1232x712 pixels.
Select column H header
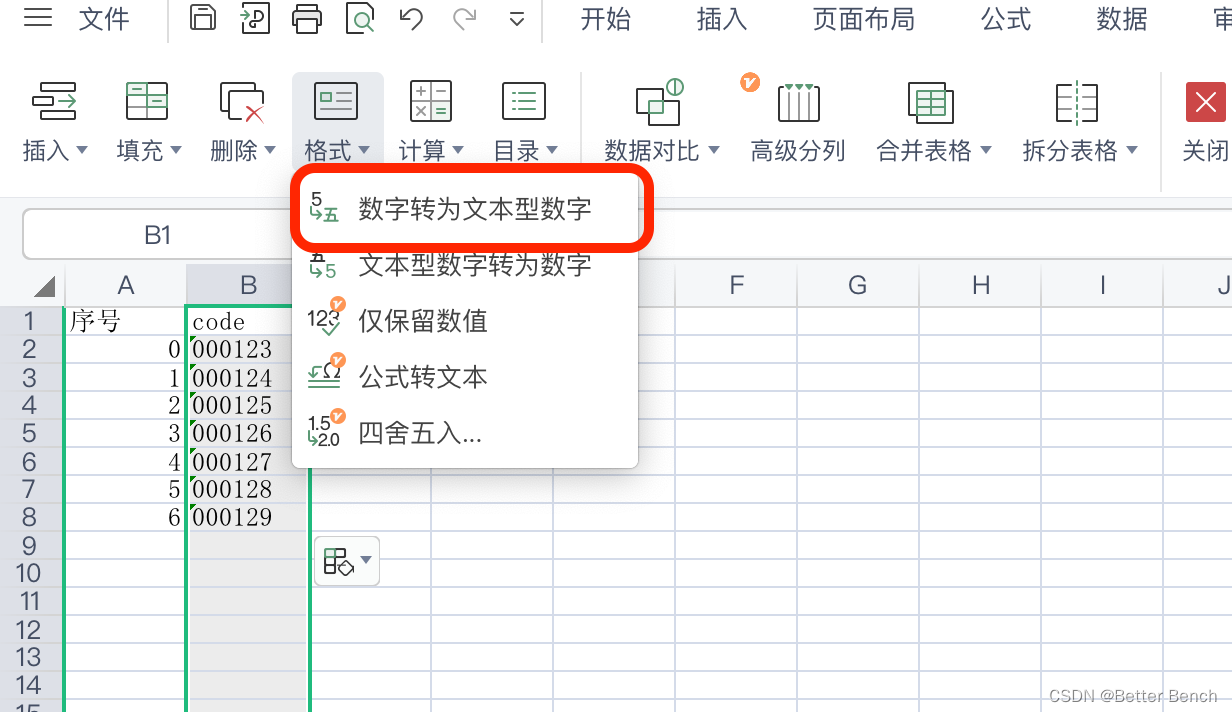click(981, 286)
